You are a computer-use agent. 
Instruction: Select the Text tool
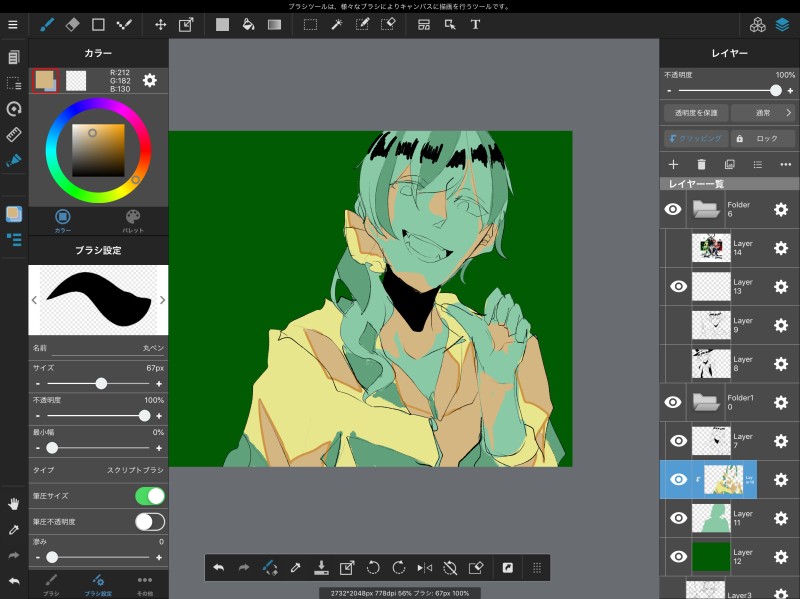(475, 24)
